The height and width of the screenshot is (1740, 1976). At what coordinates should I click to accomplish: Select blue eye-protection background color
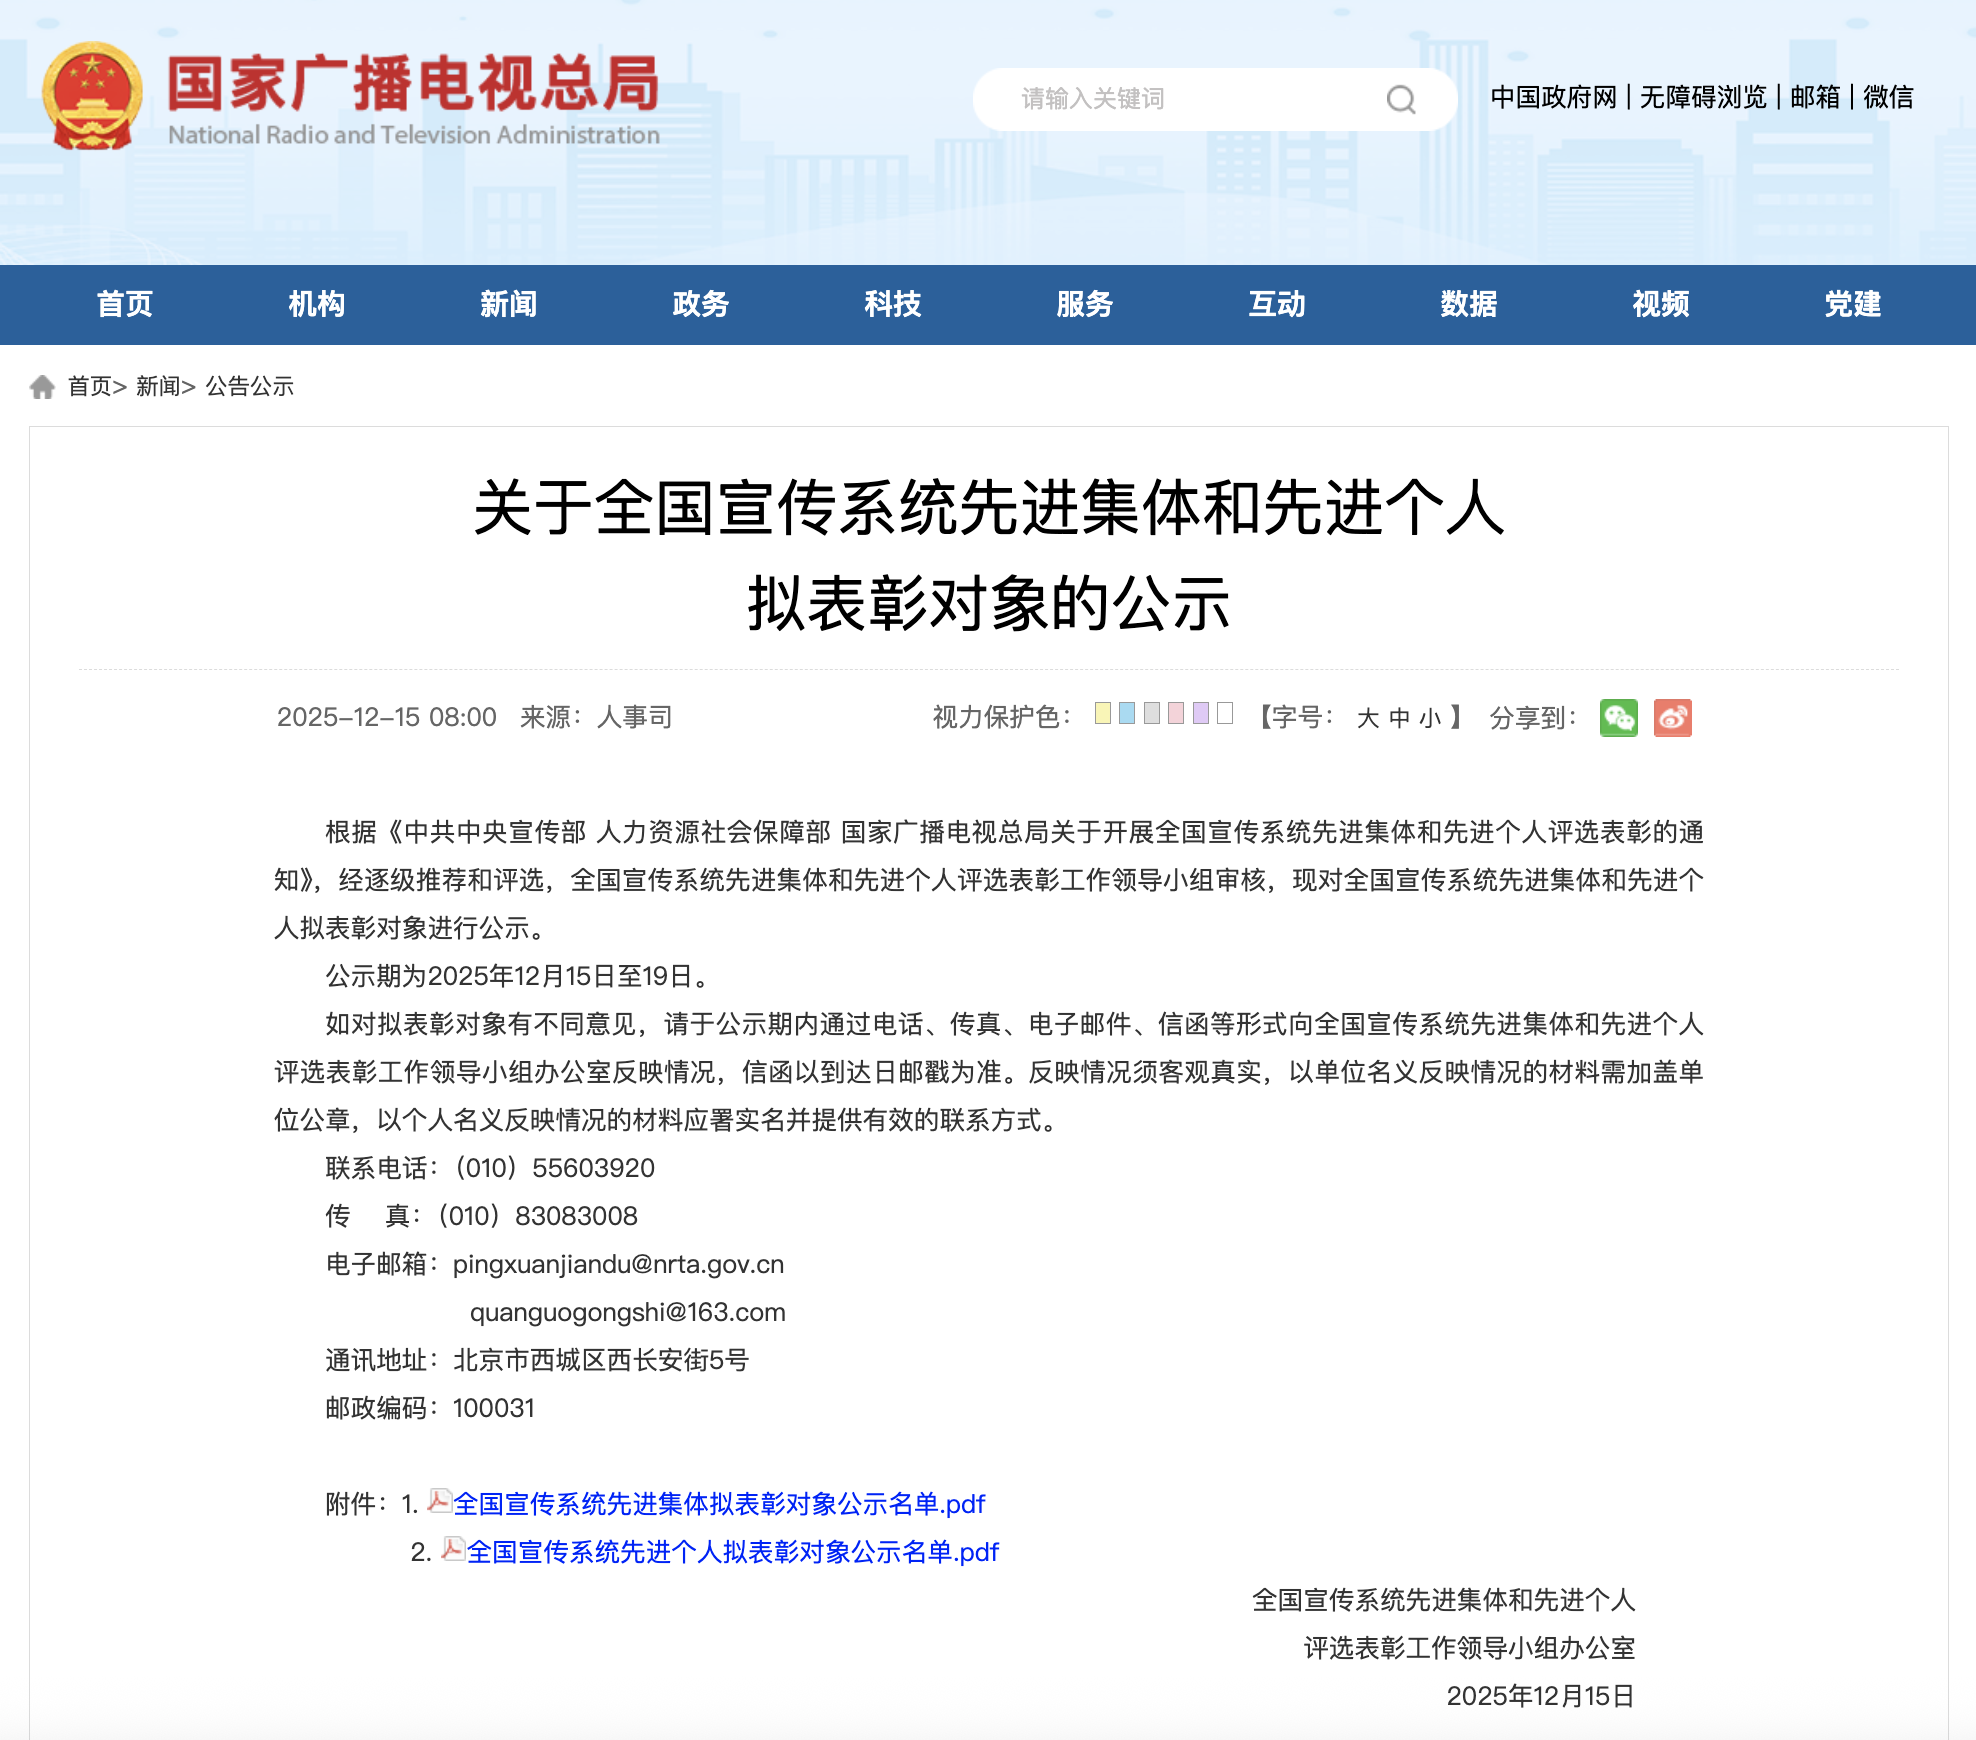click(x=1127, y=713)
